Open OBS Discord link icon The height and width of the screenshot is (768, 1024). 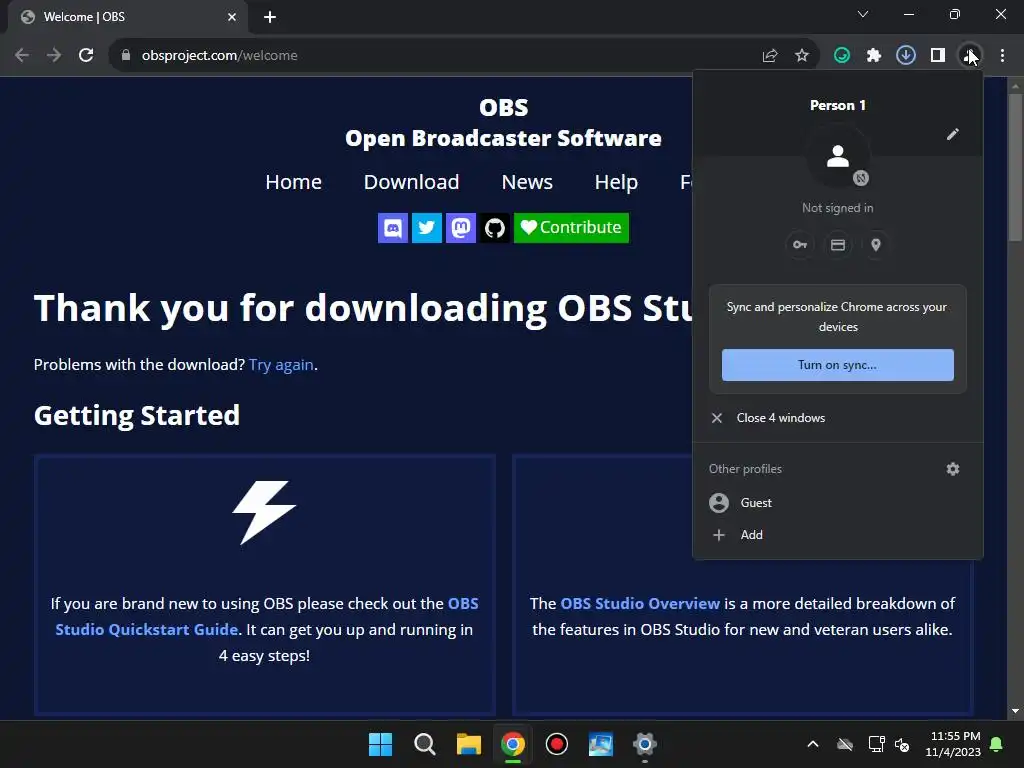click(393, 228)
